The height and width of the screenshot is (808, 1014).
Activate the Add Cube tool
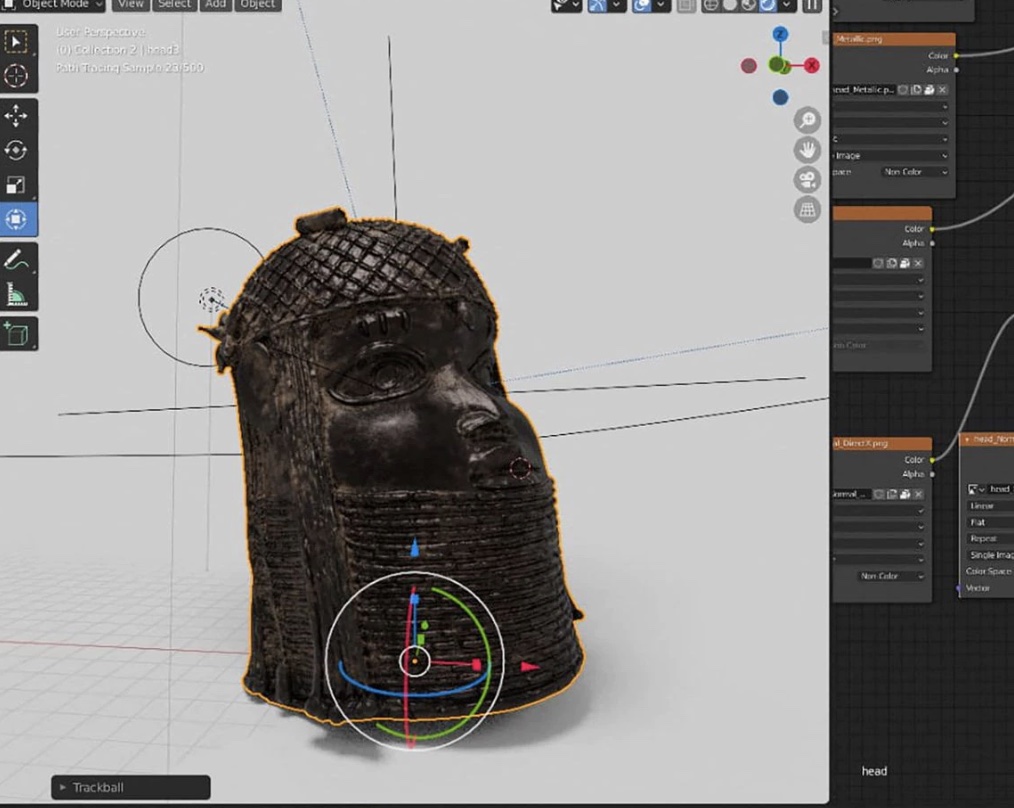[x=17, y=330]
